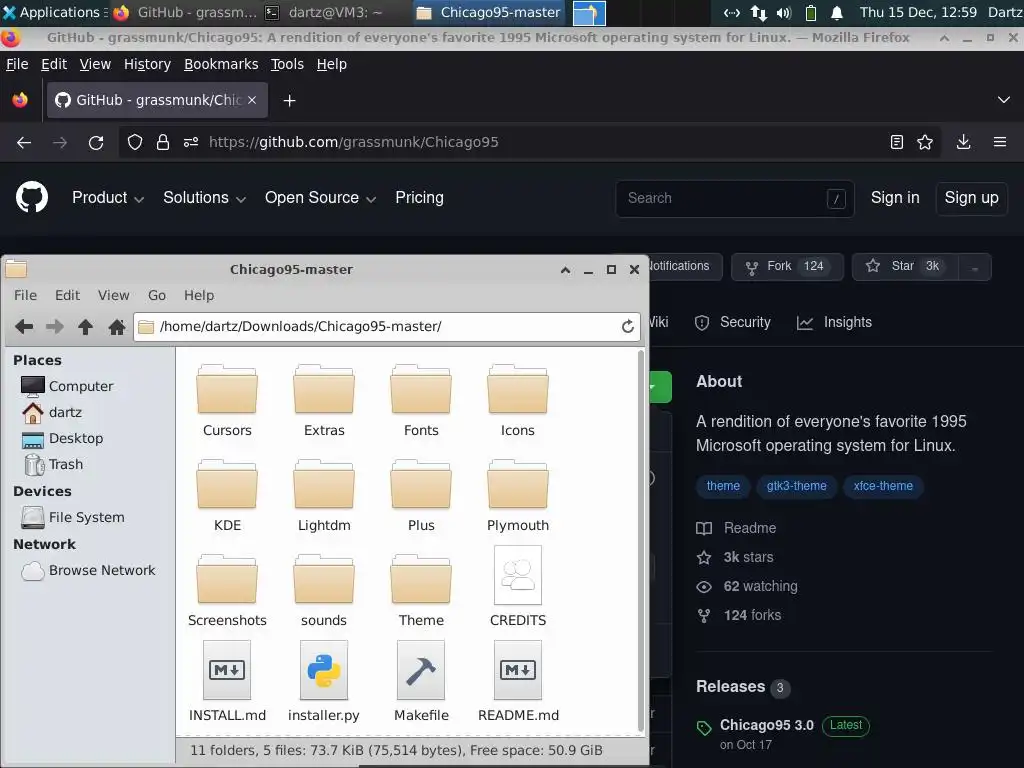Click GitHub Octocat logo

pos(32,197)
